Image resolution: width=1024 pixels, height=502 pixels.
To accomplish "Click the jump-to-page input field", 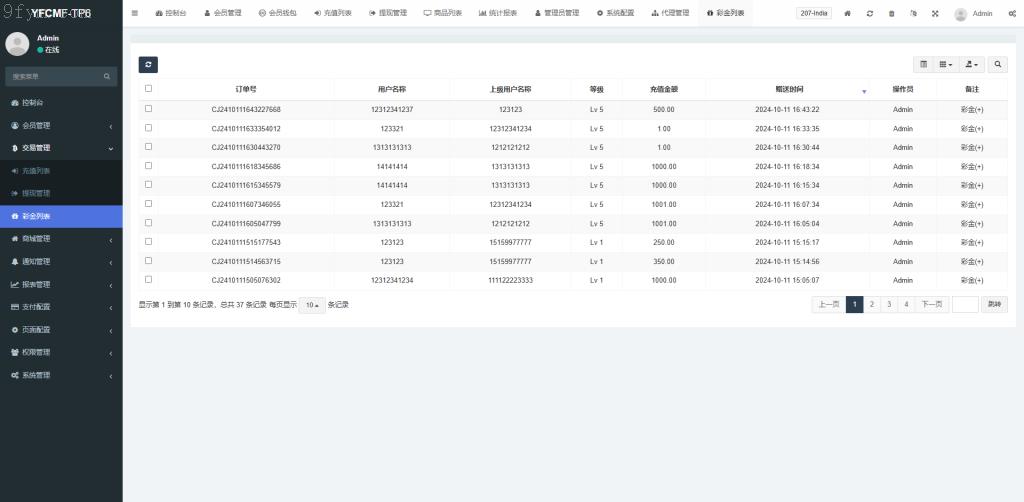I will (x=965, y=304).
